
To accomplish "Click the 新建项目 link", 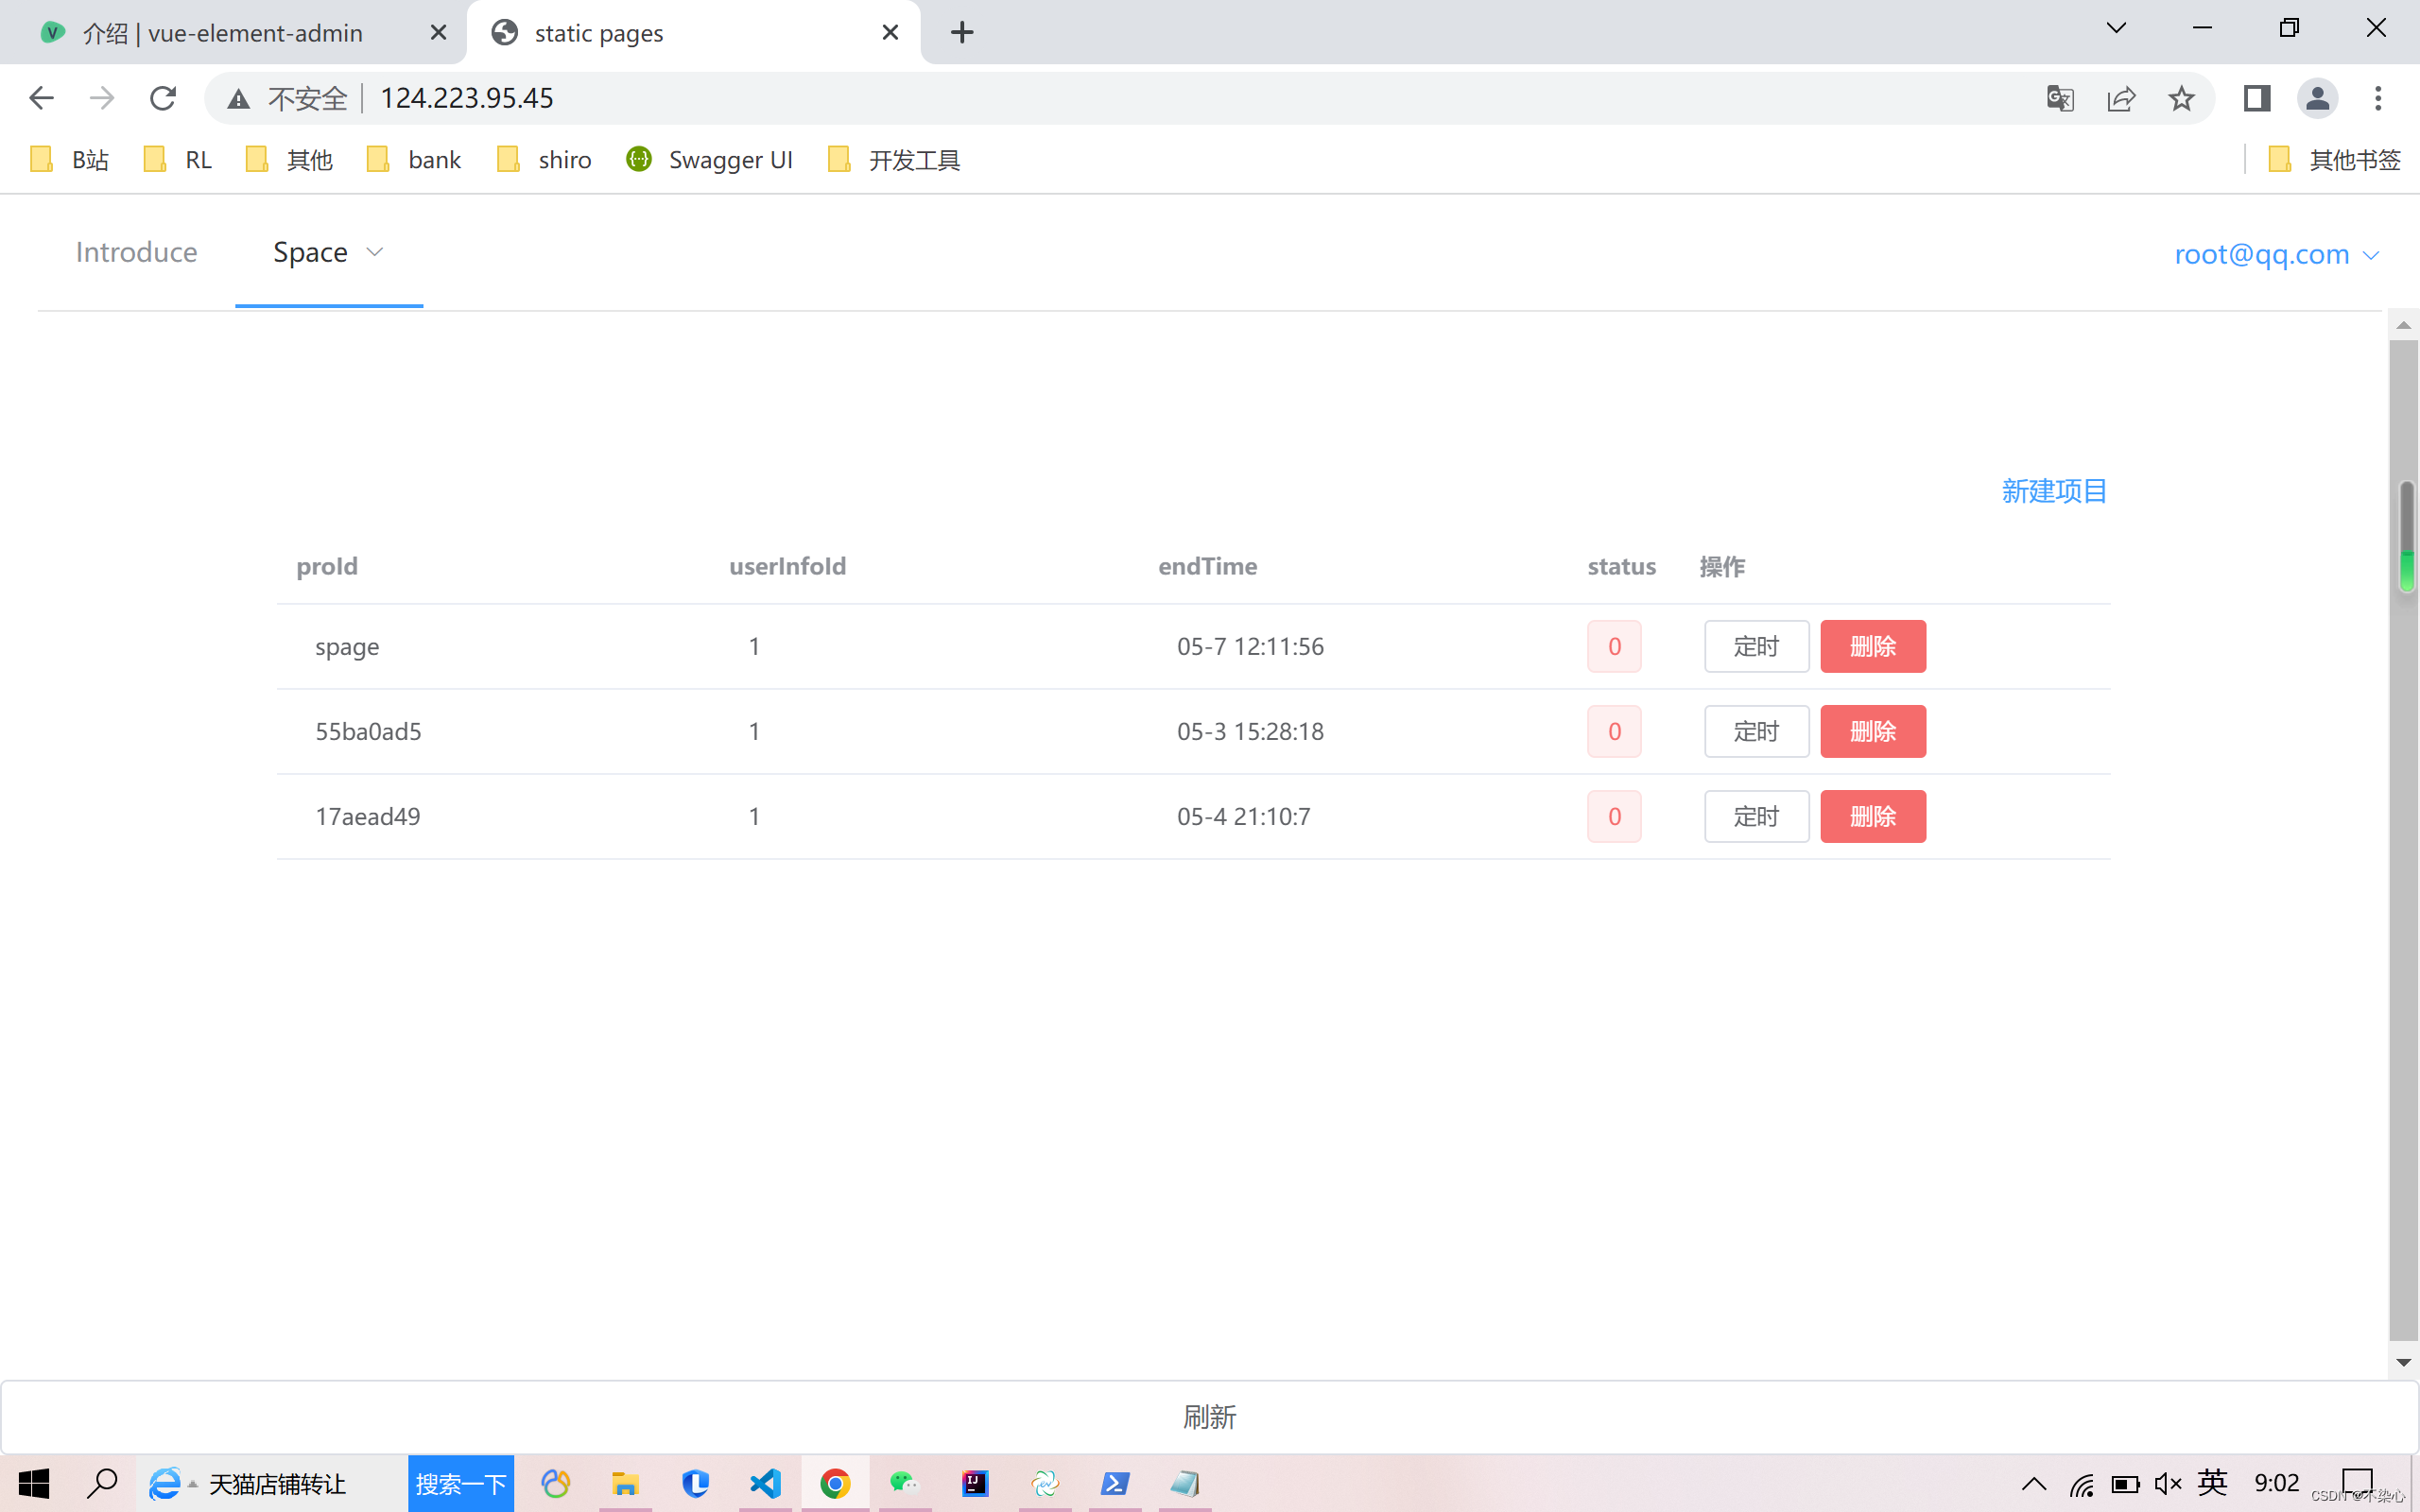I will point(2054,491).
